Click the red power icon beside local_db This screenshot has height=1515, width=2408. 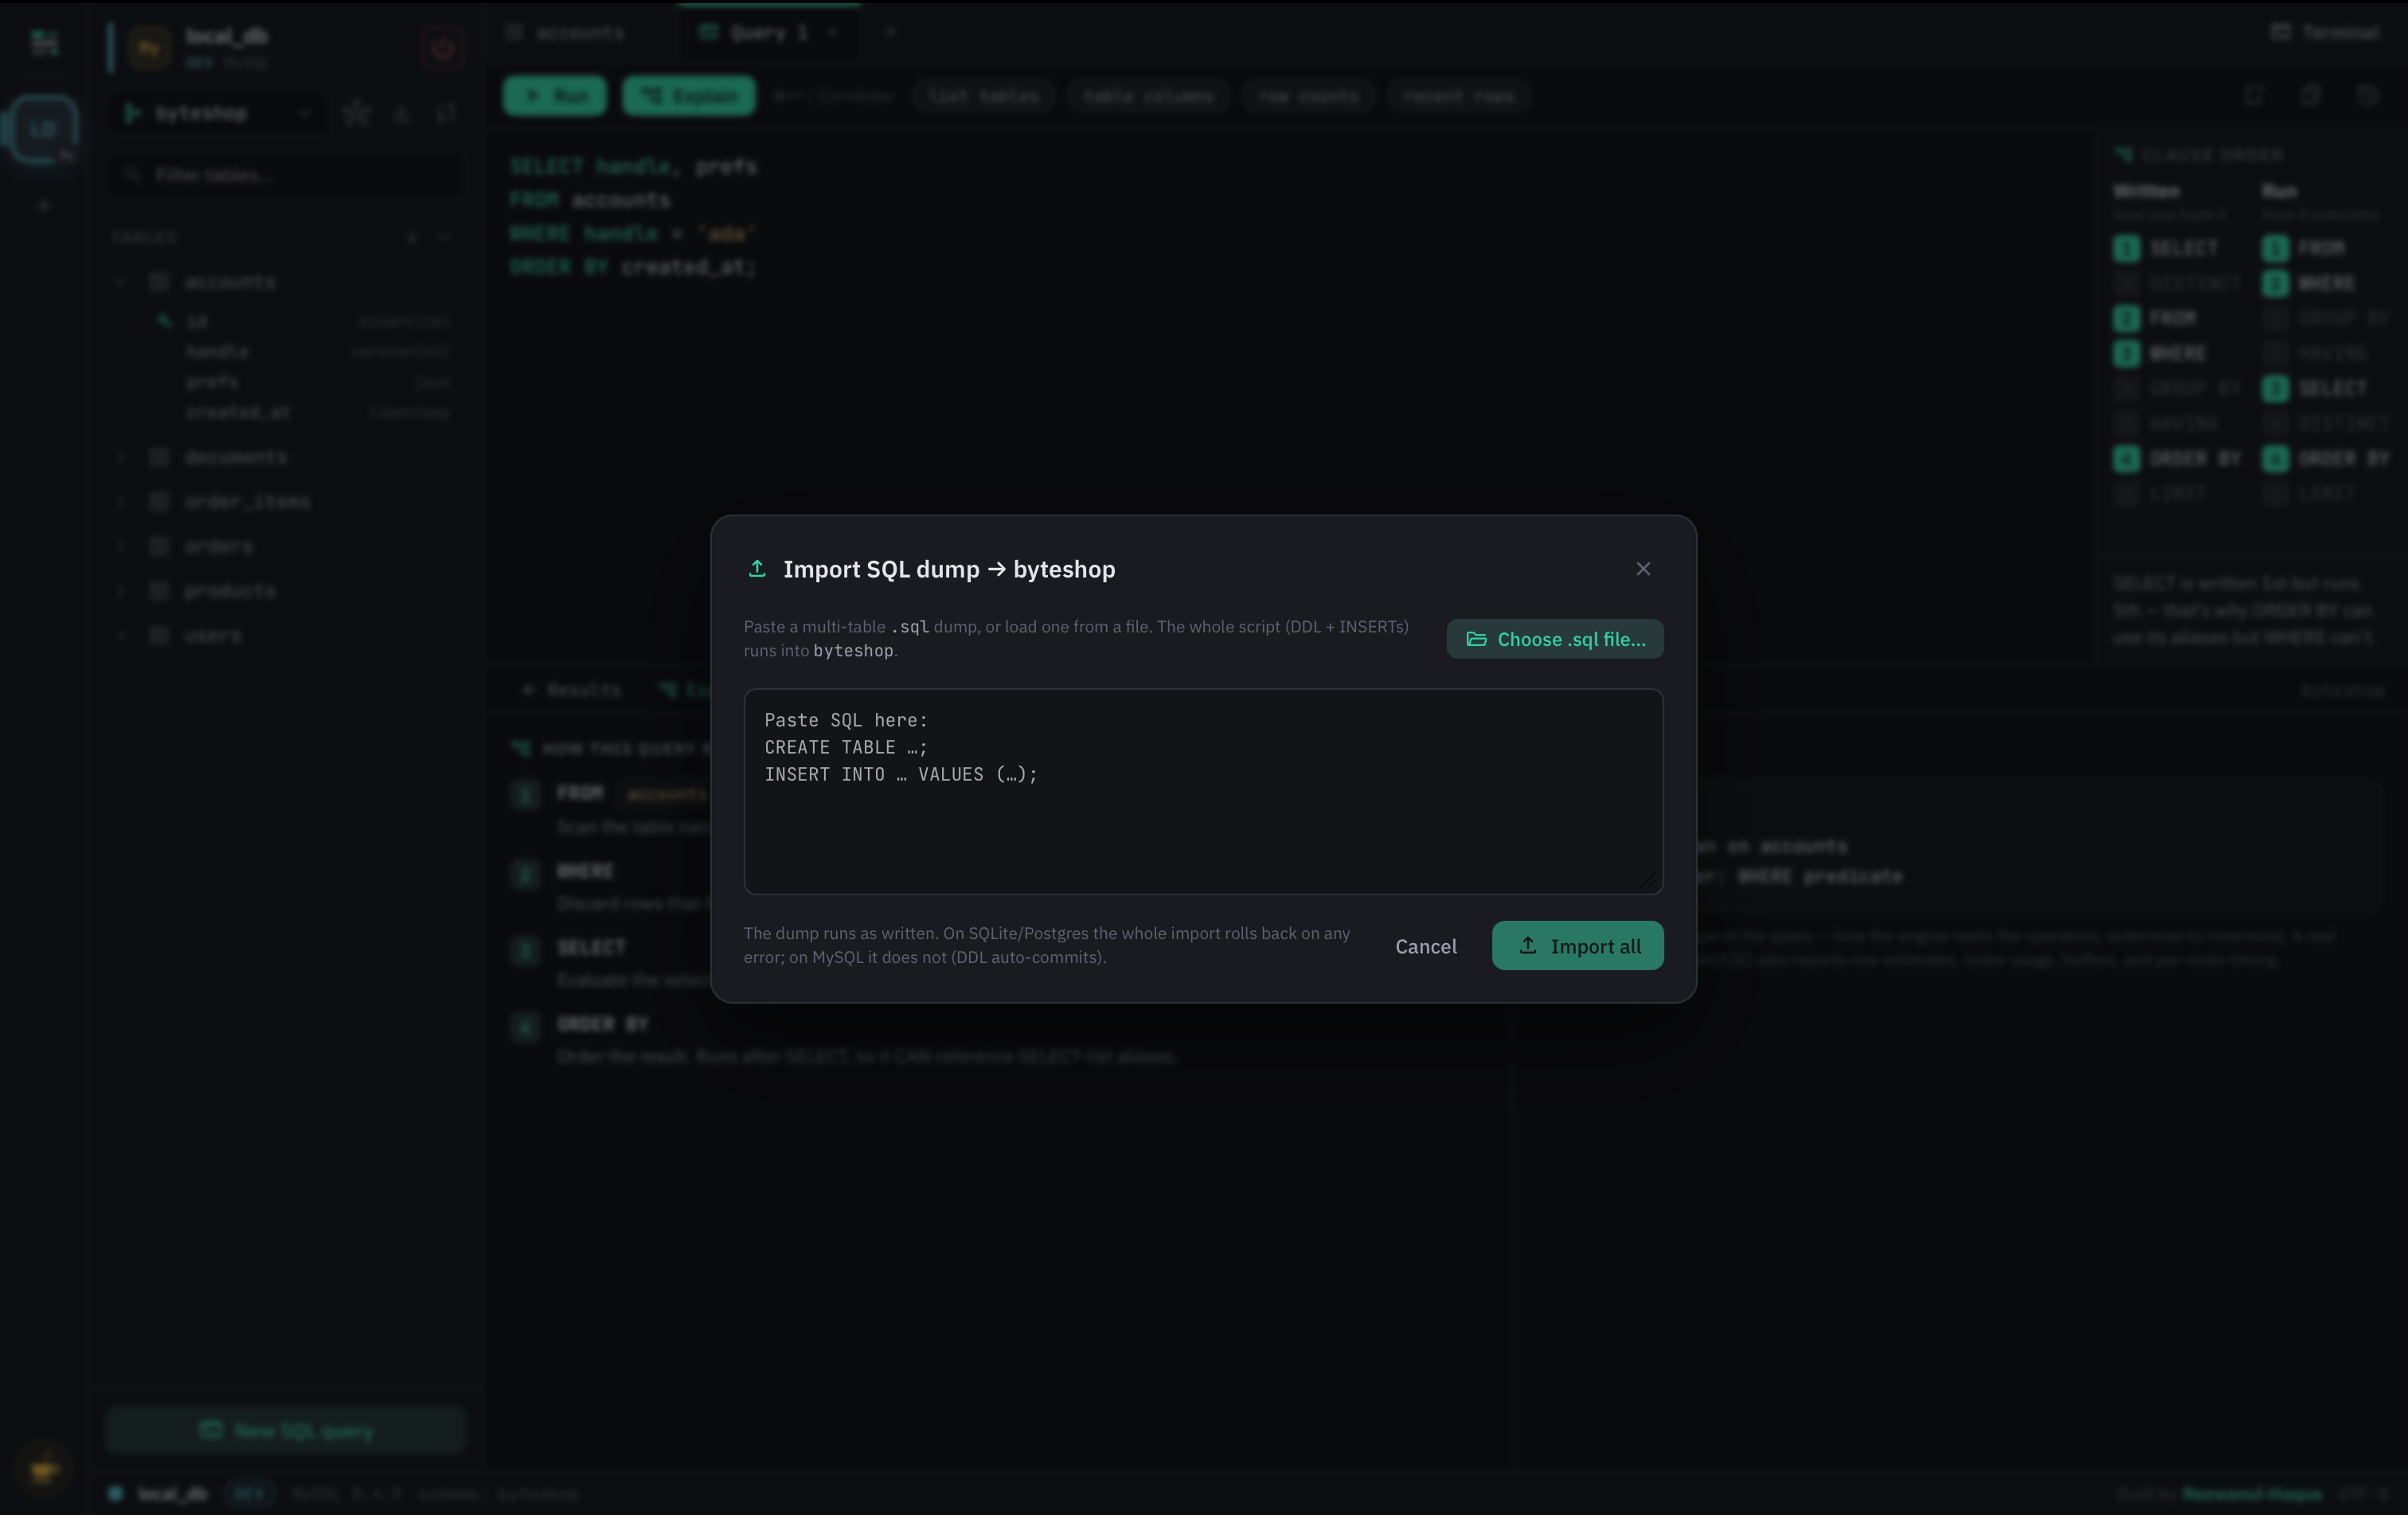[x=442, y=47]
